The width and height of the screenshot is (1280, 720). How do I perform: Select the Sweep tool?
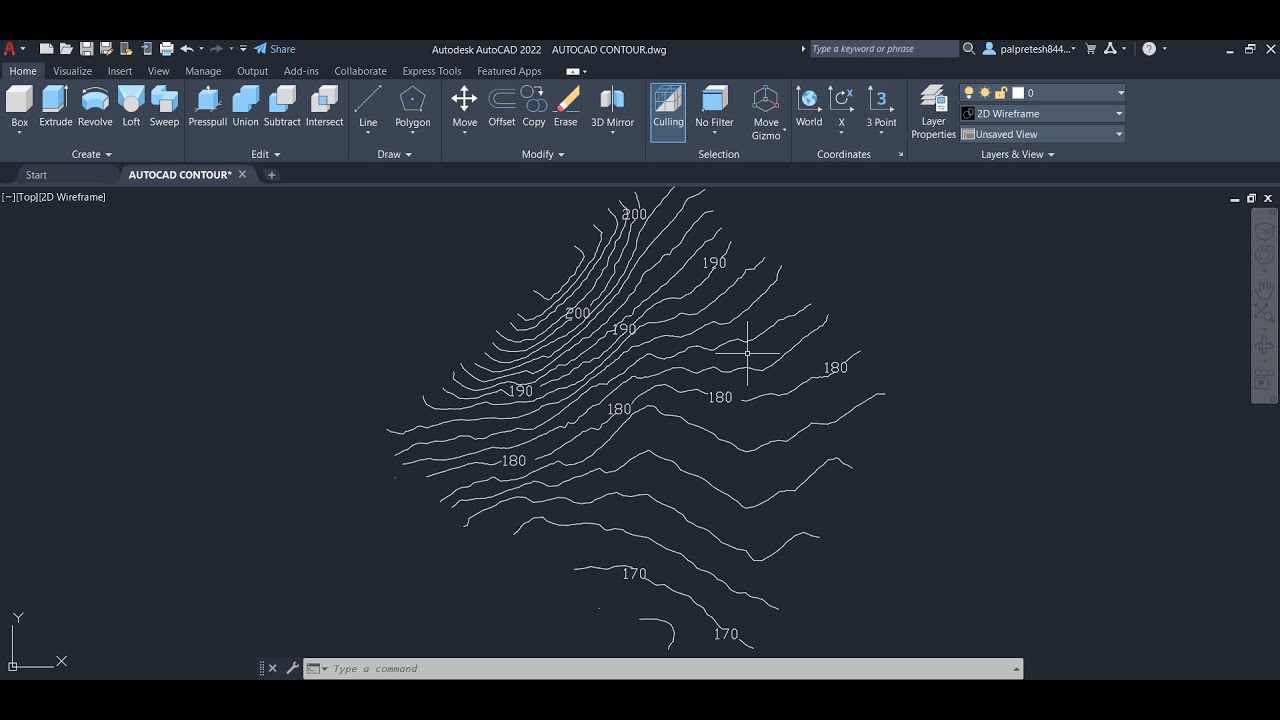tap(164, 108)
